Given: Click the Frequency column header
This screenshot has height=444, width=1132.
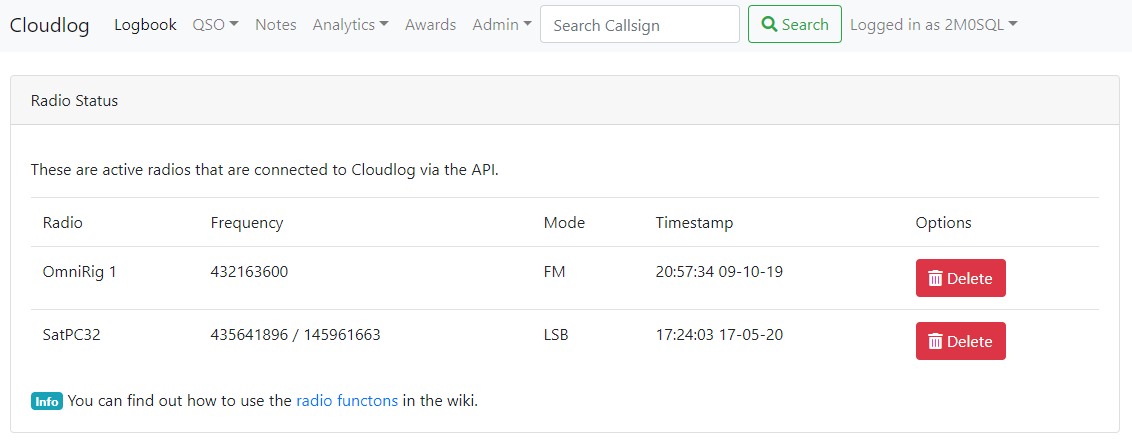Looking at the screenshot, I should point(247,223).
